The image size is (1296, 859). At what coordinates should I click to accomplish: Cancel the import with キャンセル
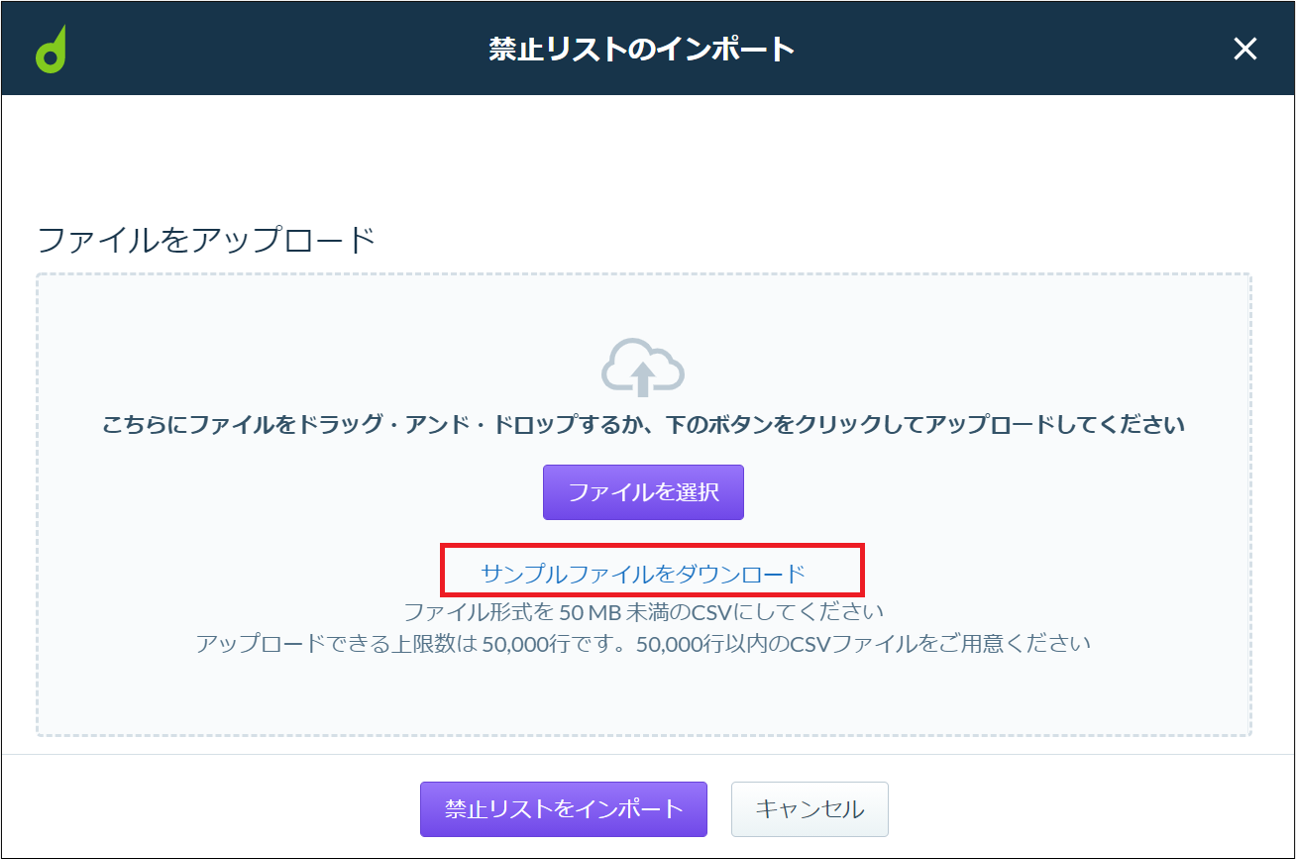point(810,809)
